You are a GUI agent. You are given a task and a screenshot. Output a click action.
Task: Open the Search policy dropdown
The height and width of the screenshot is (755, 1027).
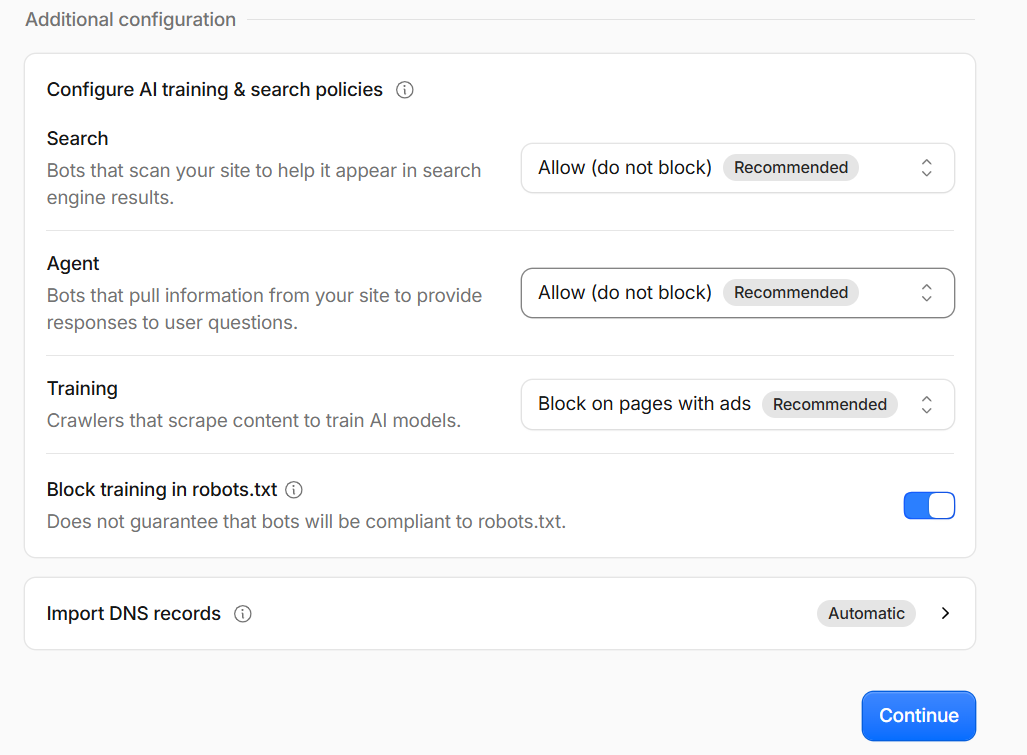tap(738, 168)
